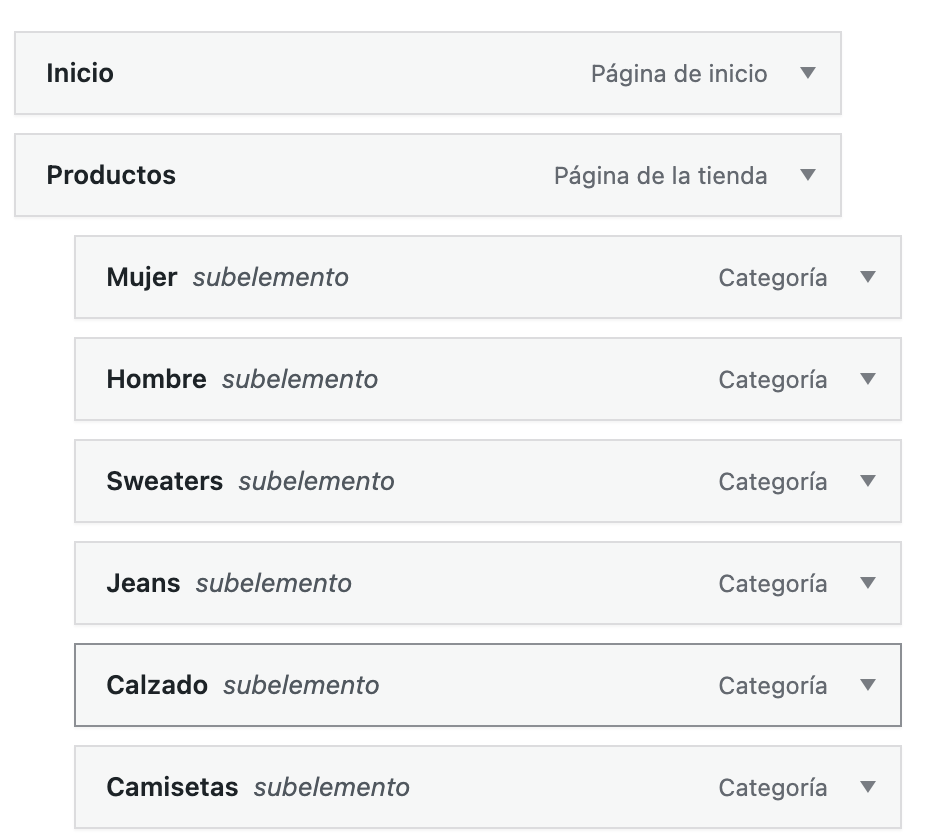
Task: Click the 'Página de inicio' type label
Action: [679, 74]
